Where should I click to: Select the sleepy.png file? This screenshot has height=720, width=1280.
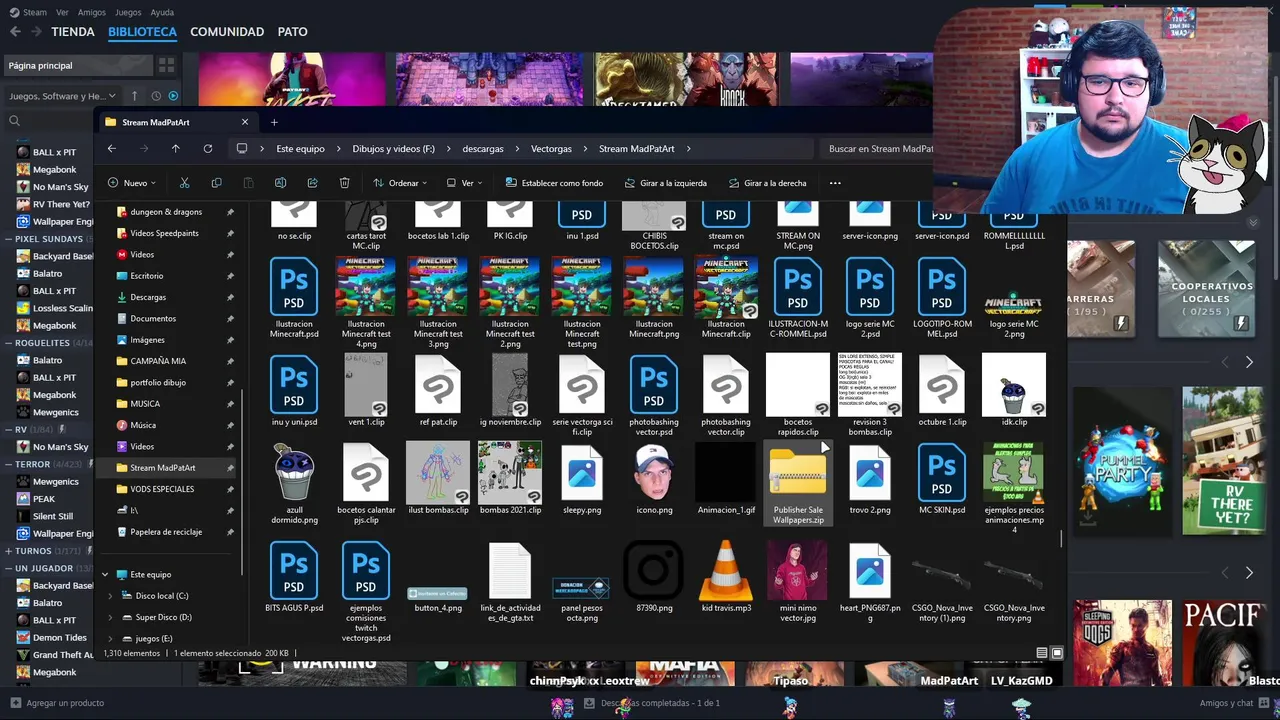click(582, 479)
